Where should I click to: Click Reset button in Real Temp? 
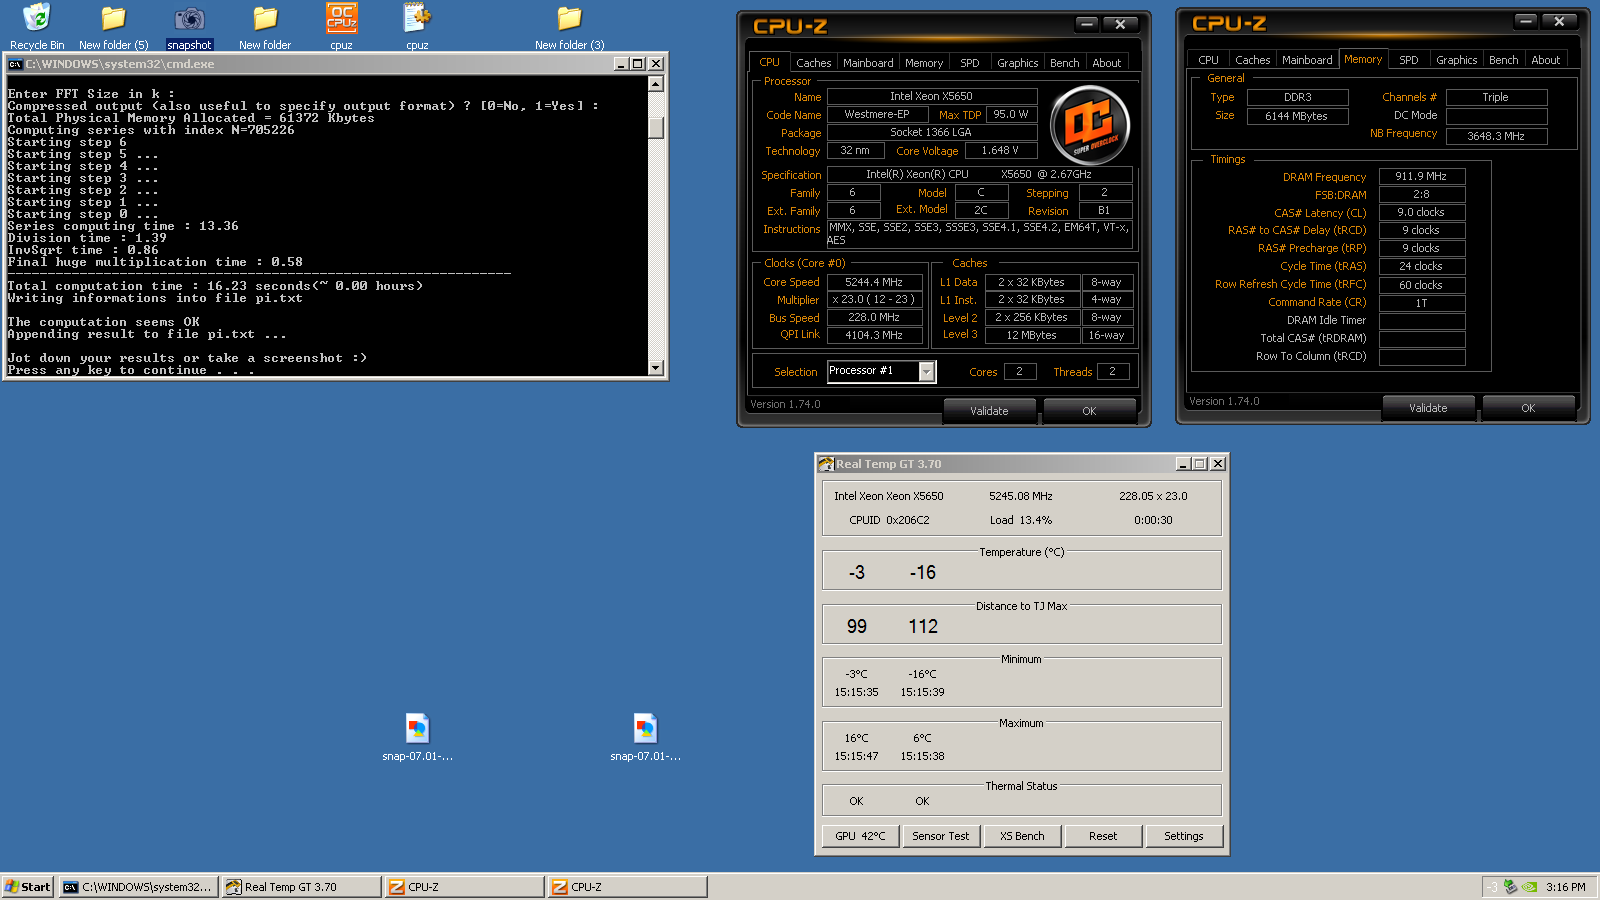tap(1103, 836)
